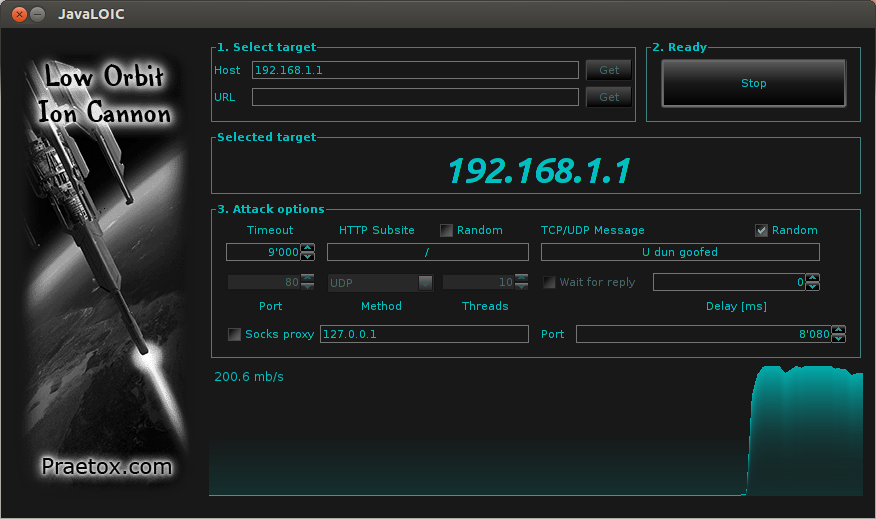This screenshot has height=519, width=876.
Task: Decrease the Timeout value with down arrow
Action: point(307,256)
